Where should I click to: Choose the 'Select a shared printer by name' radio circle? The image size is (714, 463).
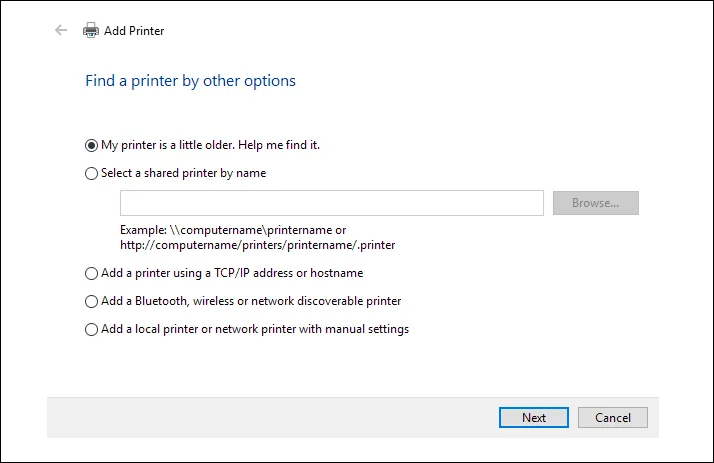coord(92,173)
